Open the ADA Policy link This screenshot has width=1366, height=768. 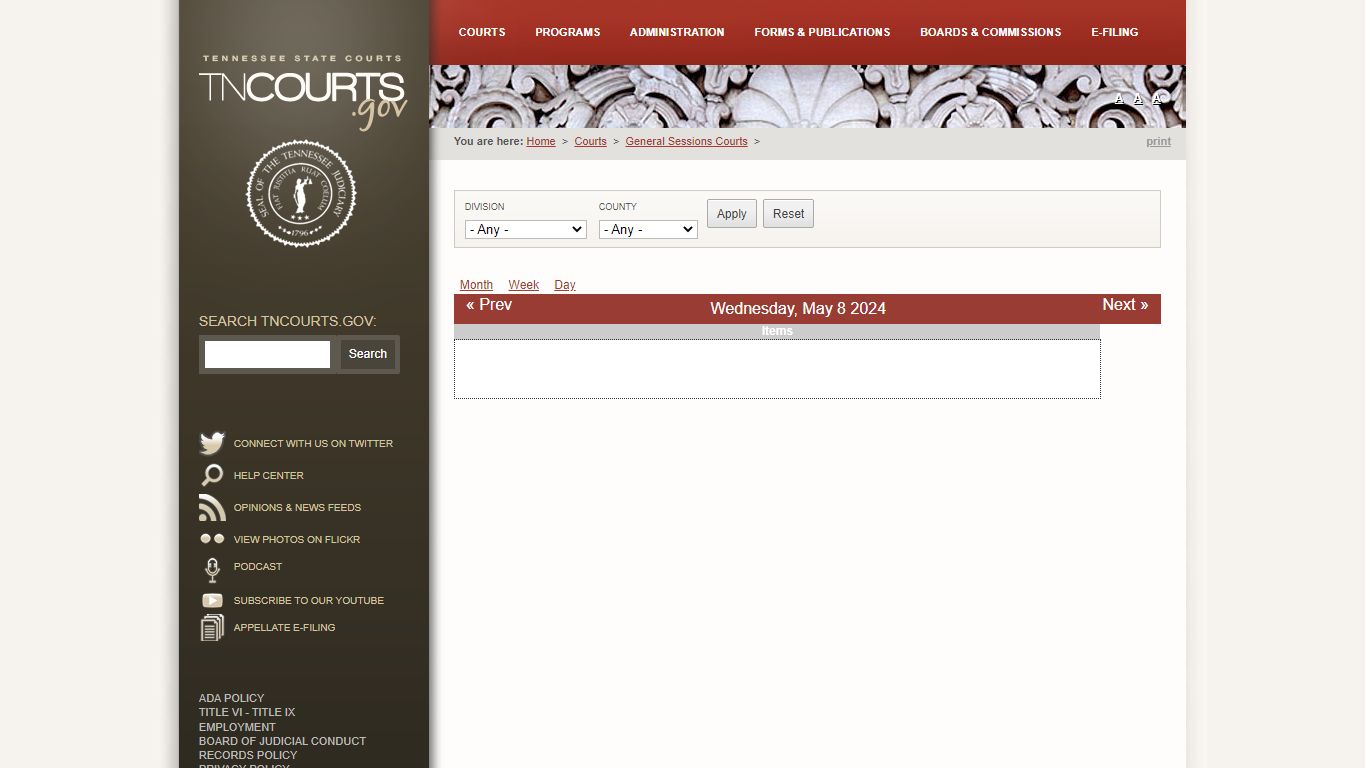(232, 698)
